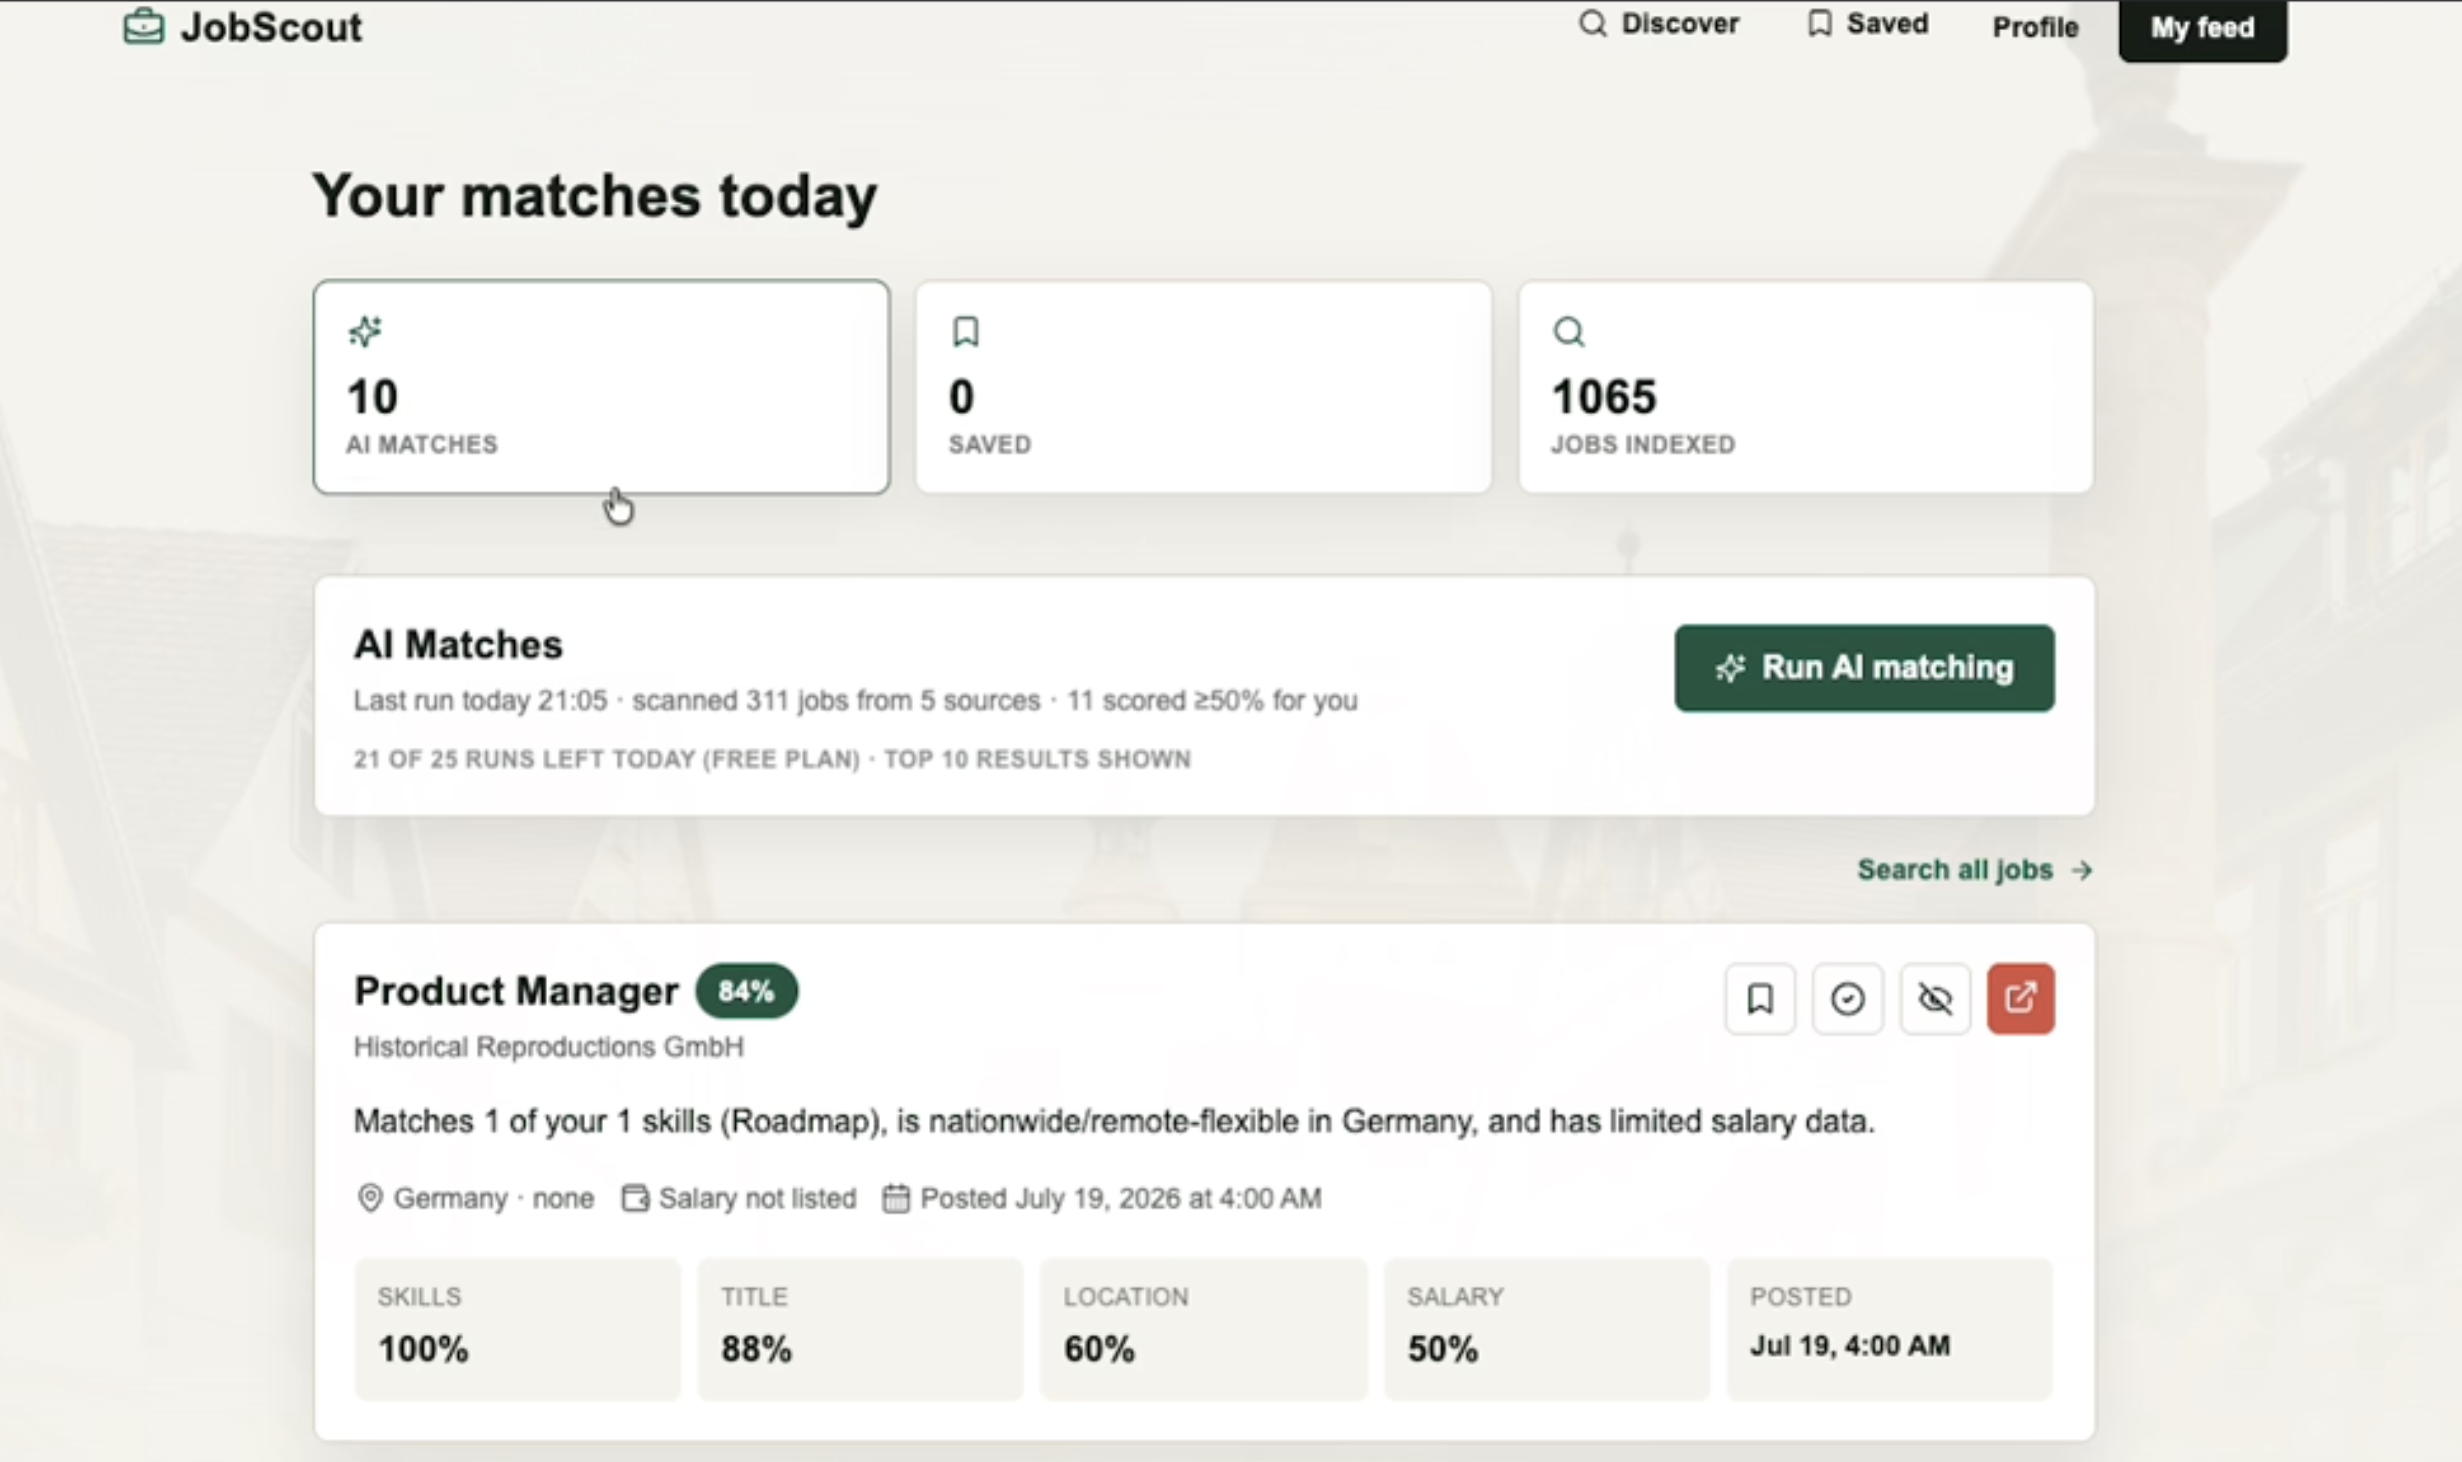Viewport: 2462px width, 1462px height.
Task: Select the 0 Saved stat card
Action: [1203, 387]
